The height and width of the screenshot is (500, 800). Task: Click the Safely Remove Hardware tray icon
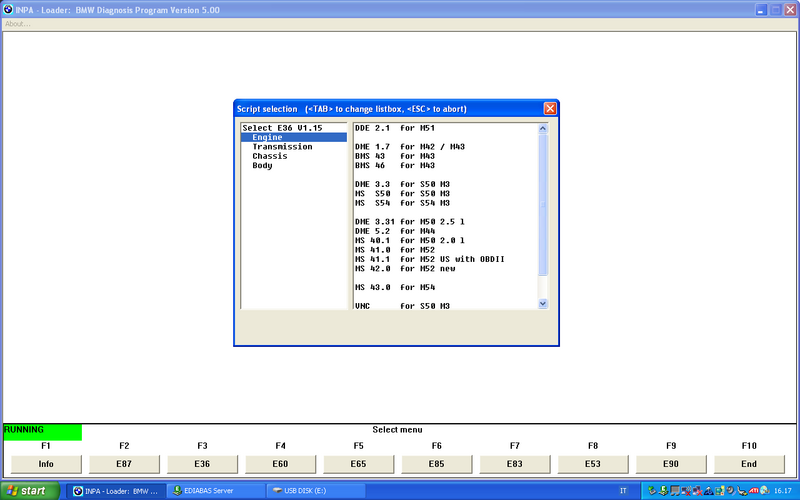point(652,491)
